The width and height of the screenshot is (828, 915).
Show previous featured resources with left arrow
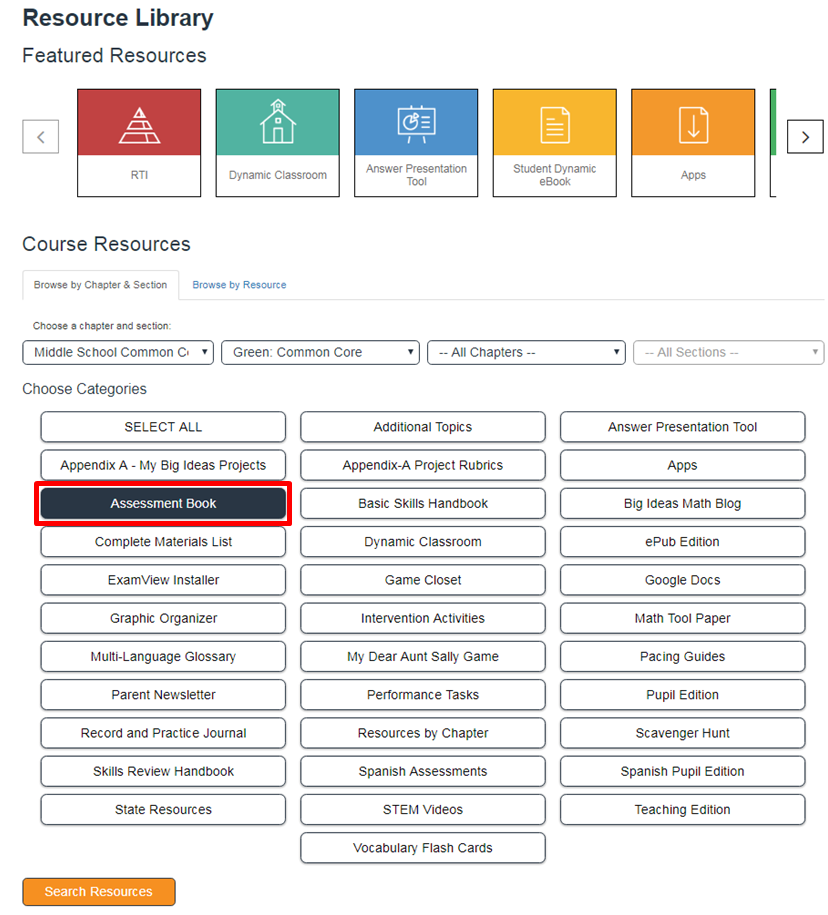pos(41,137)
